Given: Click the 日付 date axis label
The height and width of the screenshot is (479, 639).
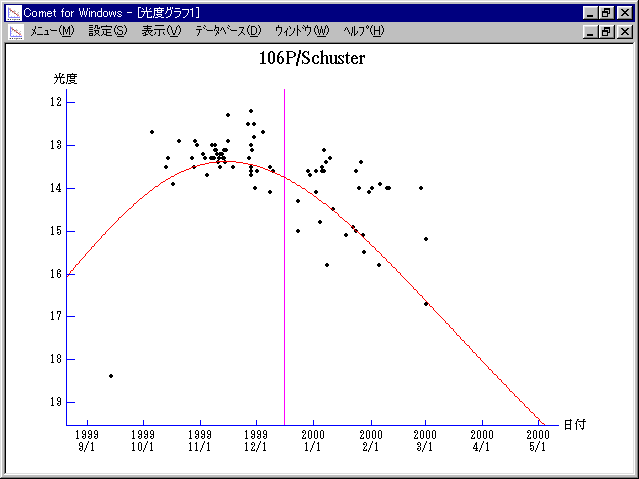Looking at the screenshot, I should [x=573, y=424].
